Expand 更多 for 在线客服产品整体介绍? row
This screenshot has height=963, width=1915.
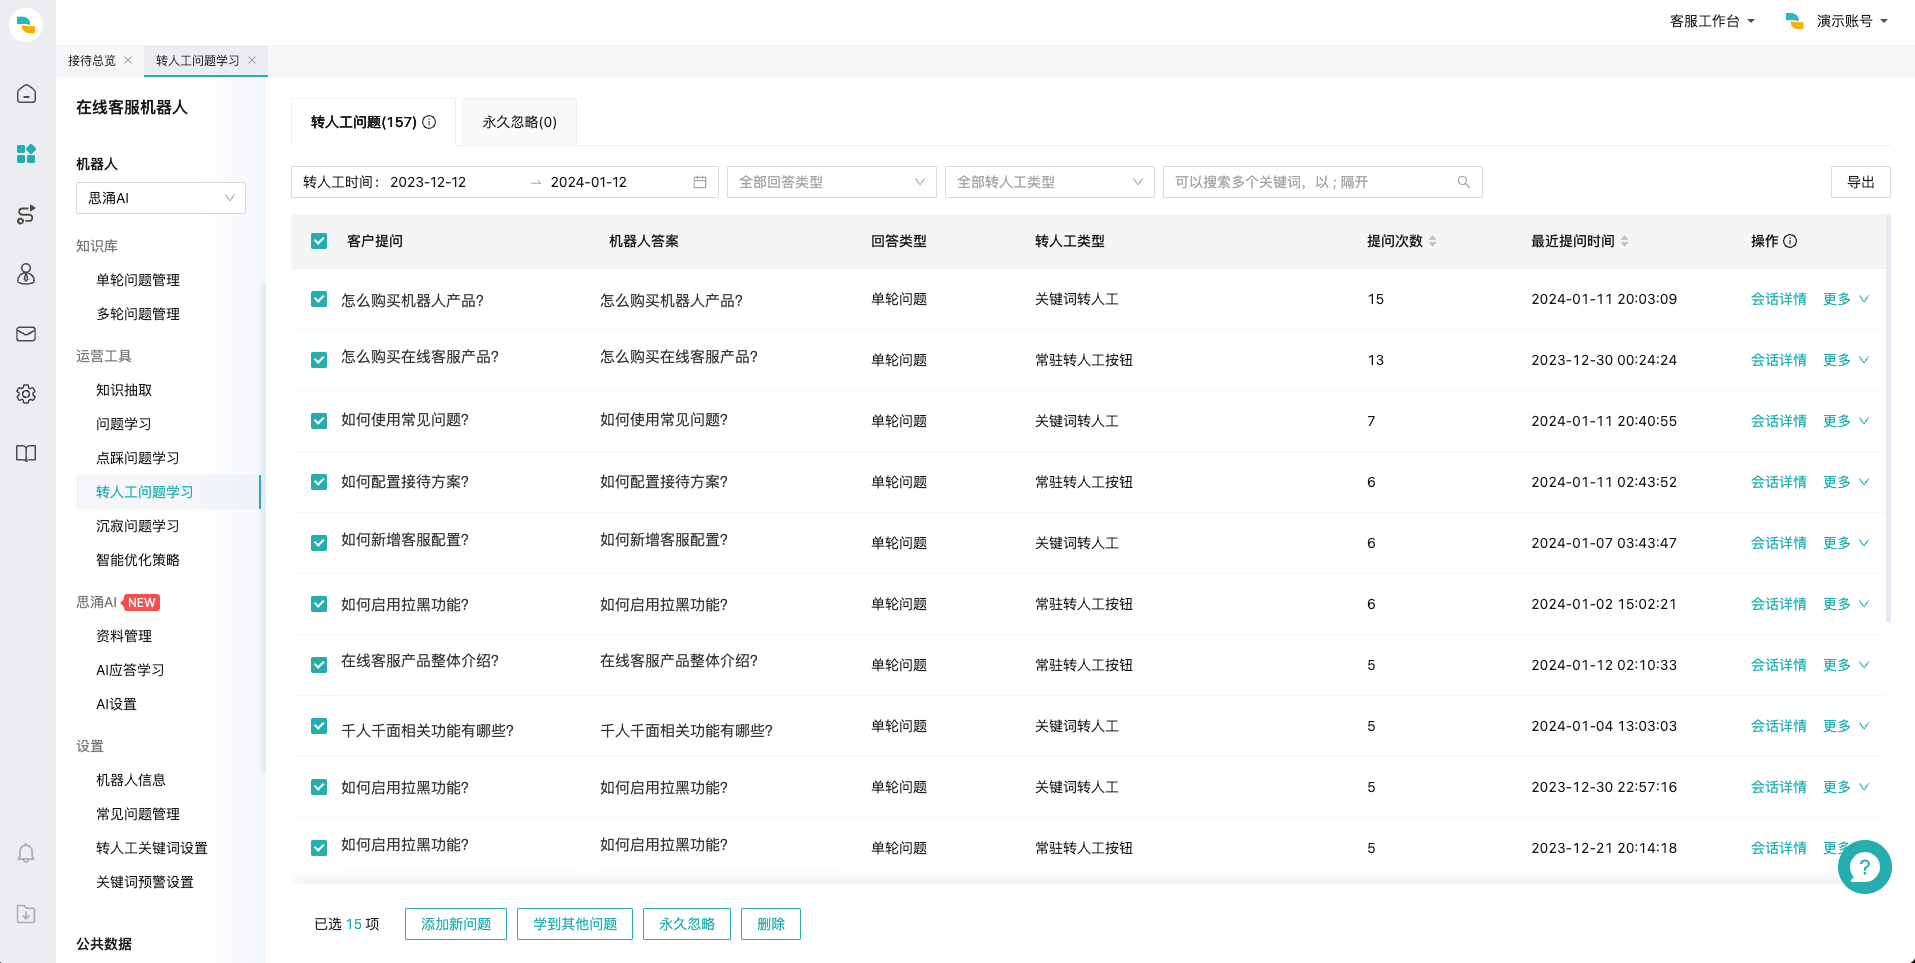click(x=1845, y=665)
